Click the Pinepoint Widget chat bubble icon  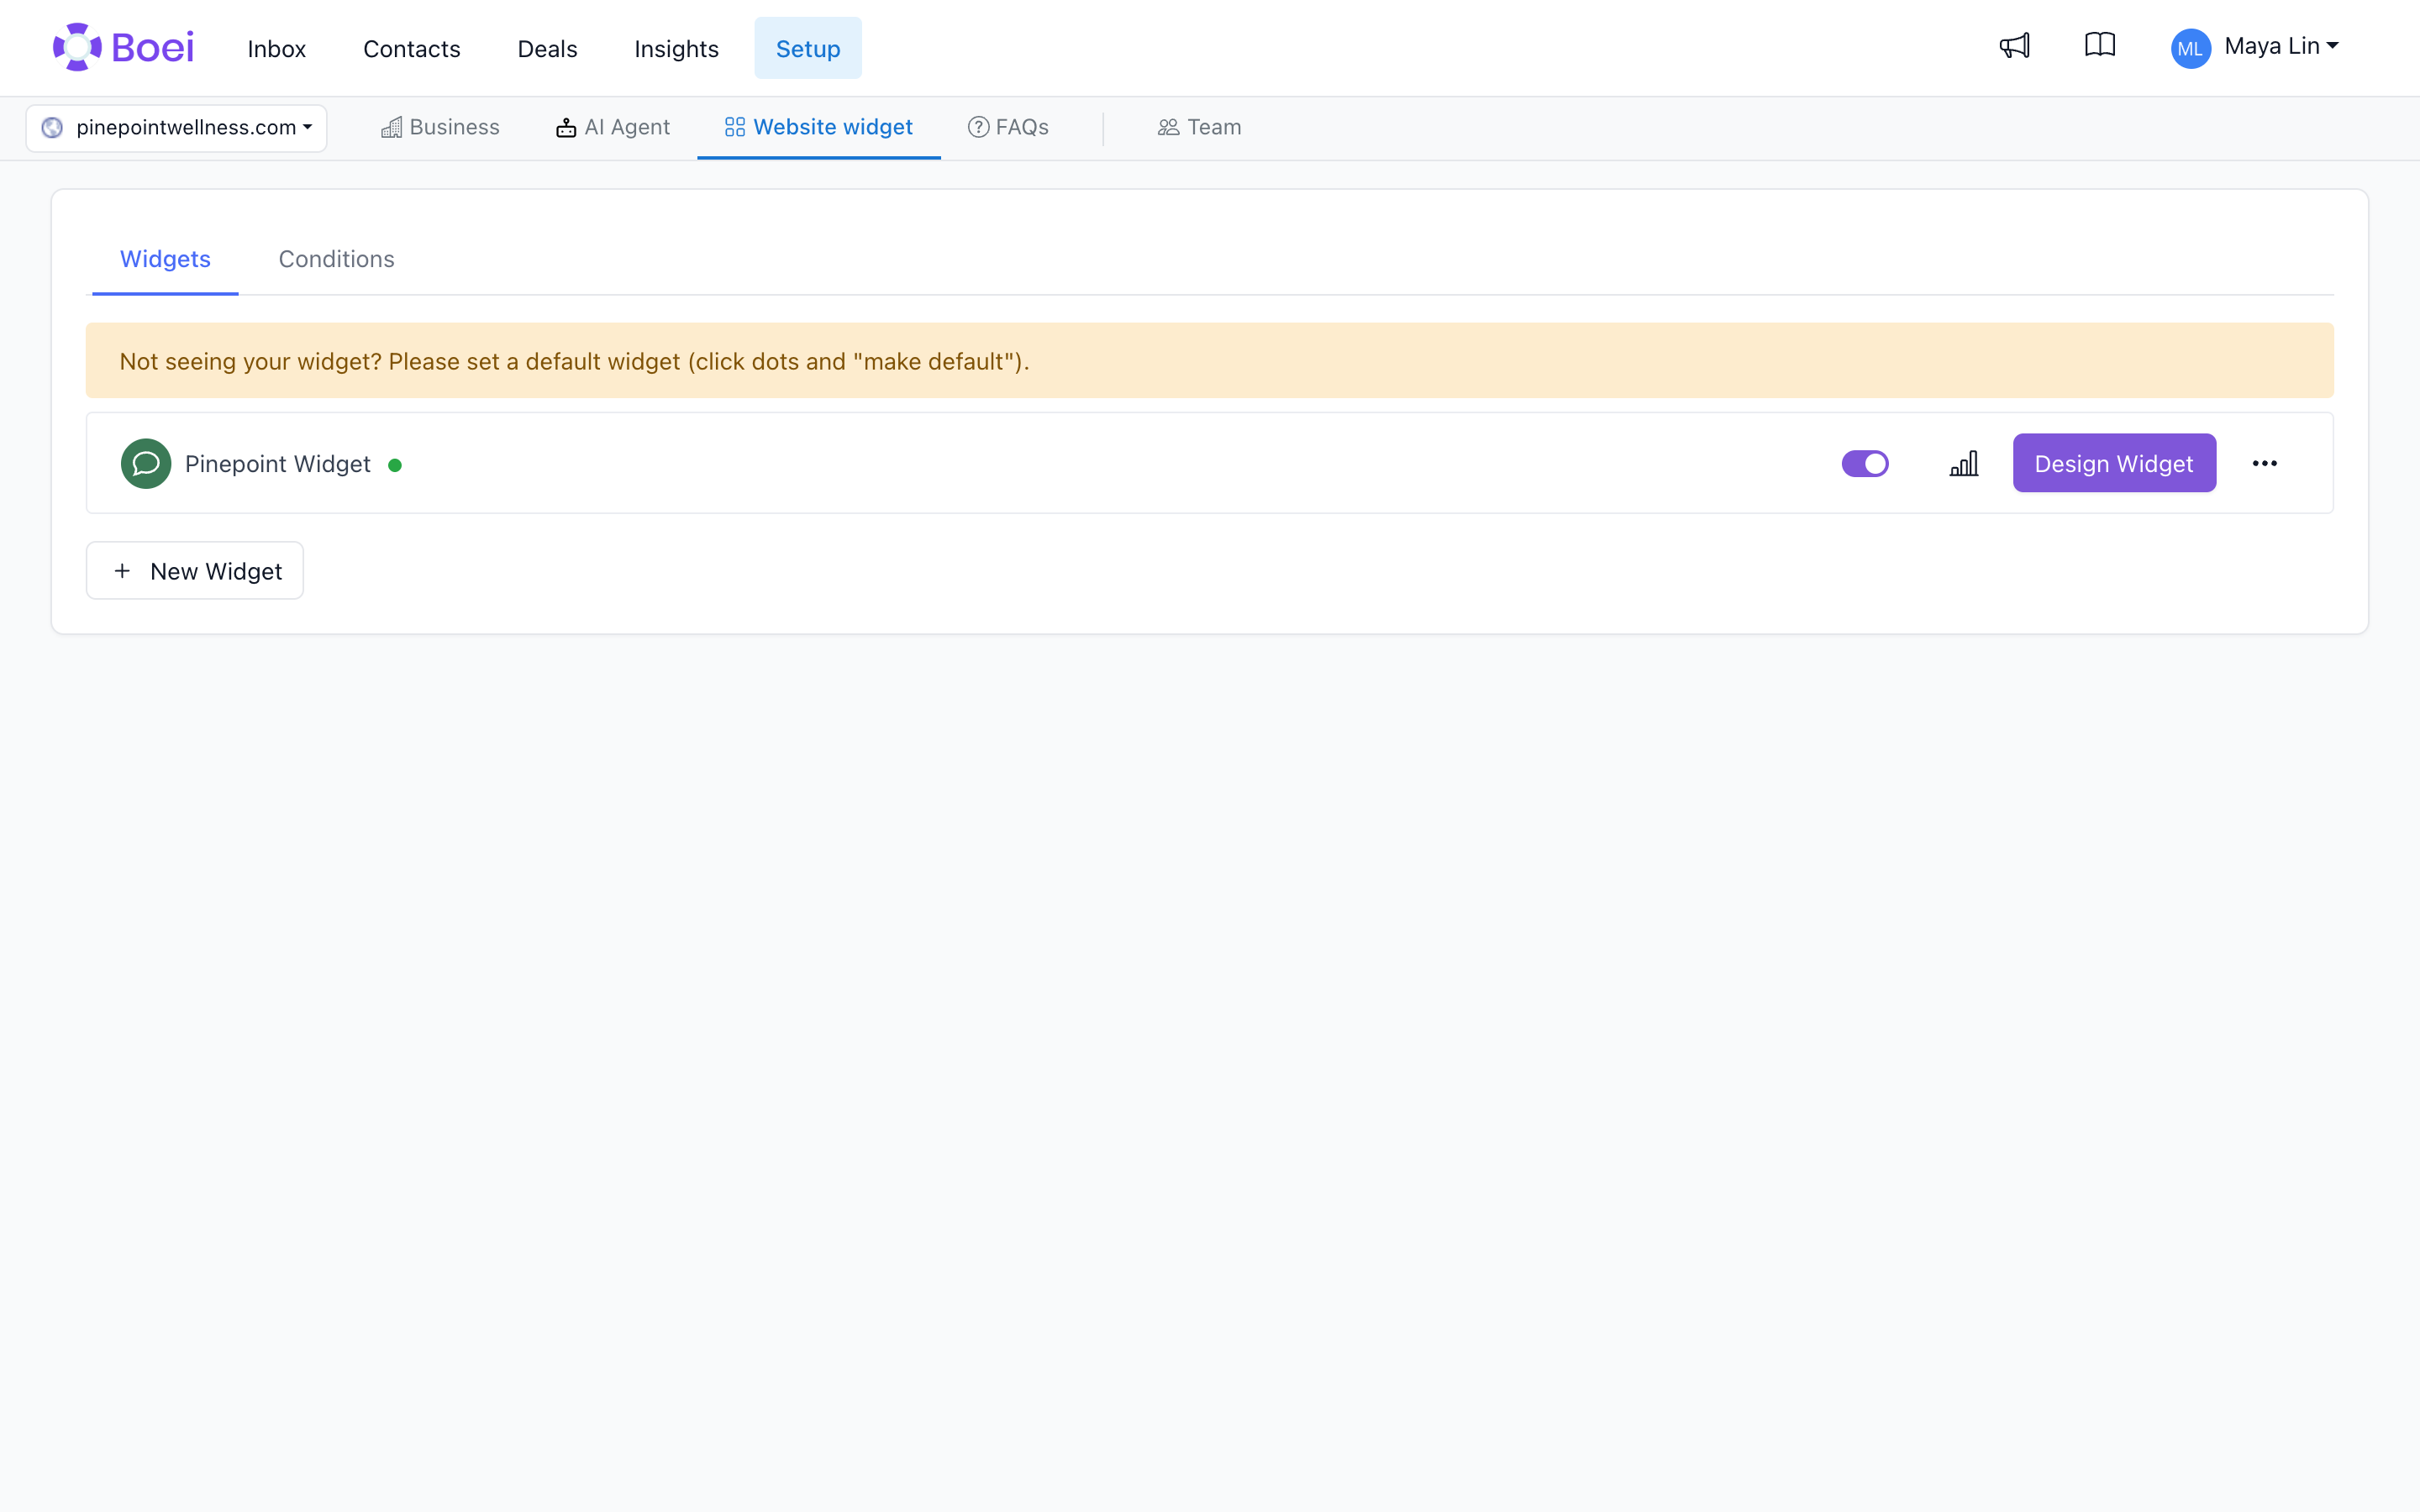(146, 463)
